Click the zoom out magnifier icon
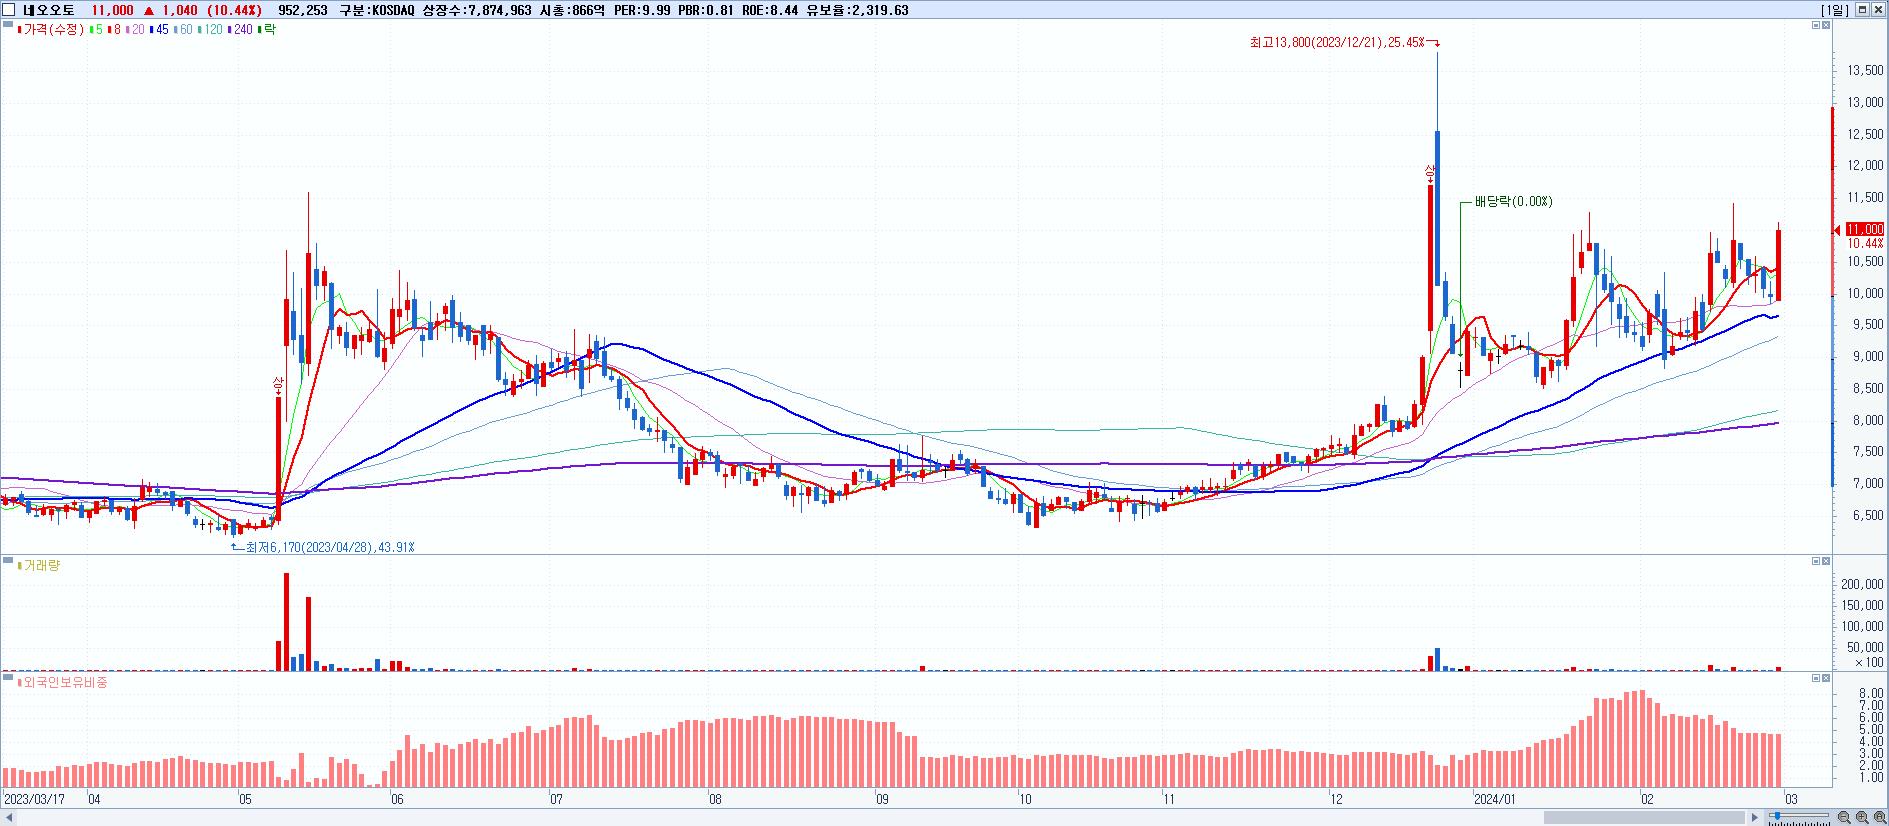 point(1845,818)
